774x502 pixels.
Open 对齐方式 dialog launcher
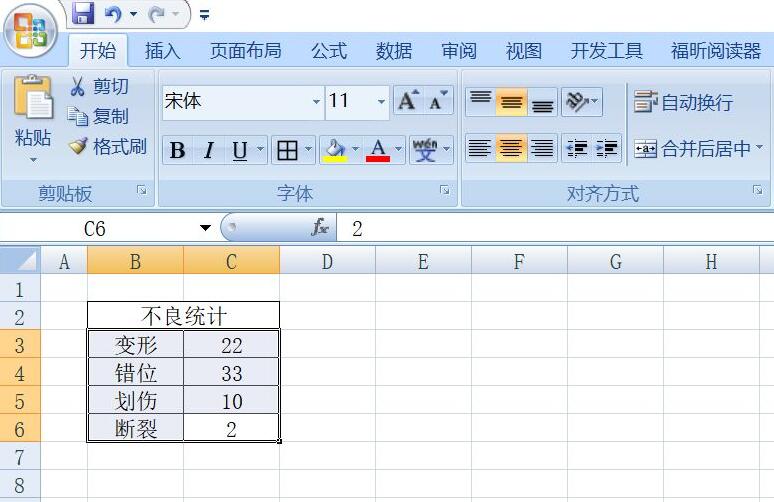pos(758,190)
